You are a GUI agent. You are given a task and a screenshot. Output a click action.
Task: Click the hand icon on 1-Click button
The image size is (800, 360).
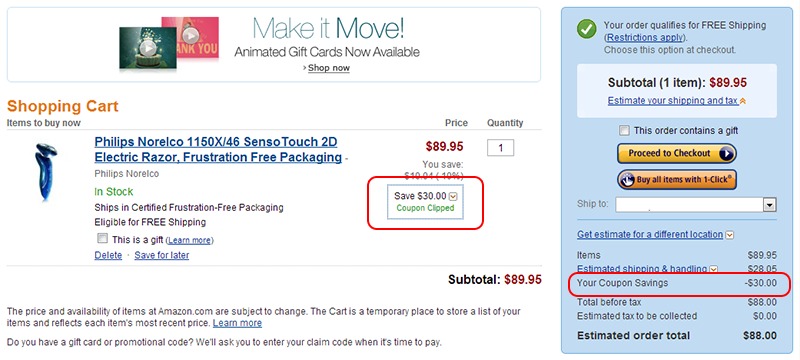628,179
